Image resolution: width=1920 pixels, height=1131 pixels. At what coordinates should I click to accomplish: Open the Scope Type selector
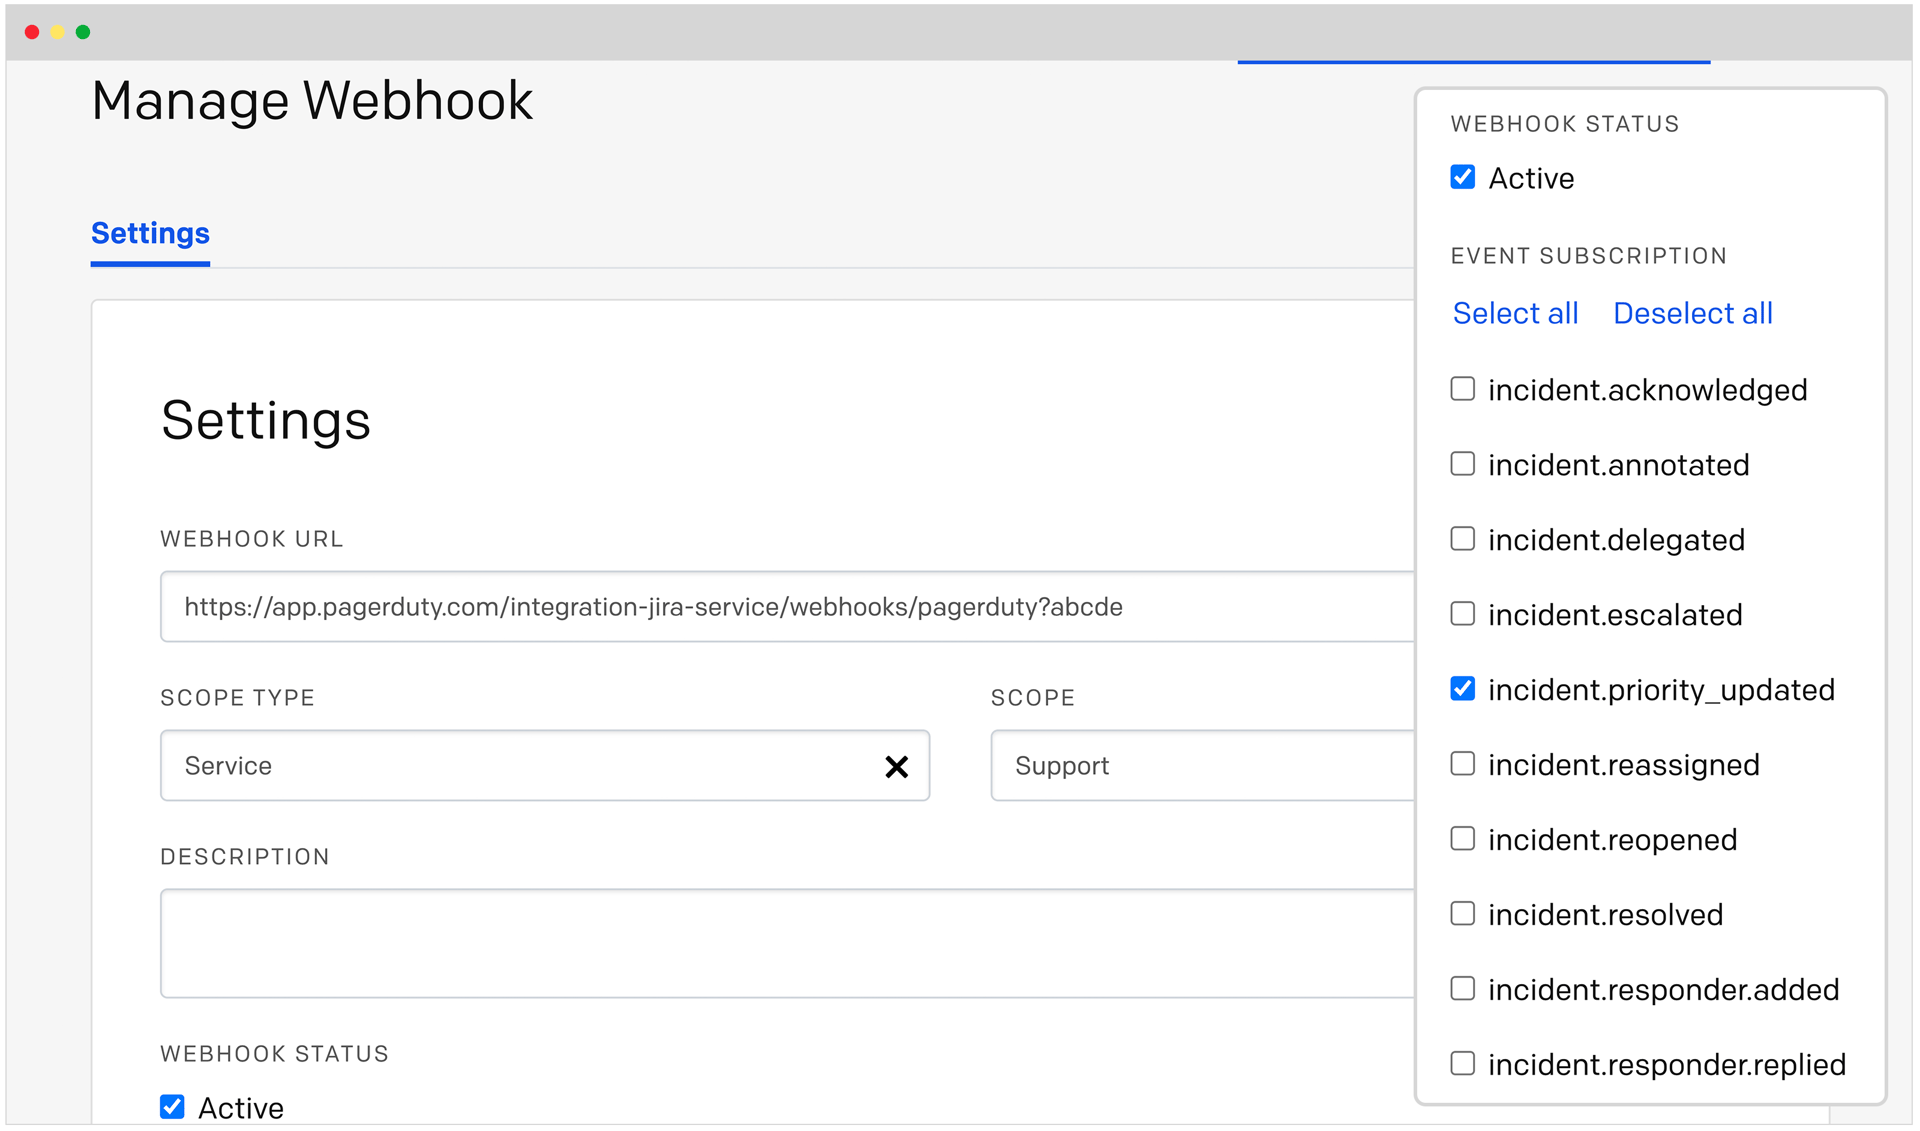(450, 766)
